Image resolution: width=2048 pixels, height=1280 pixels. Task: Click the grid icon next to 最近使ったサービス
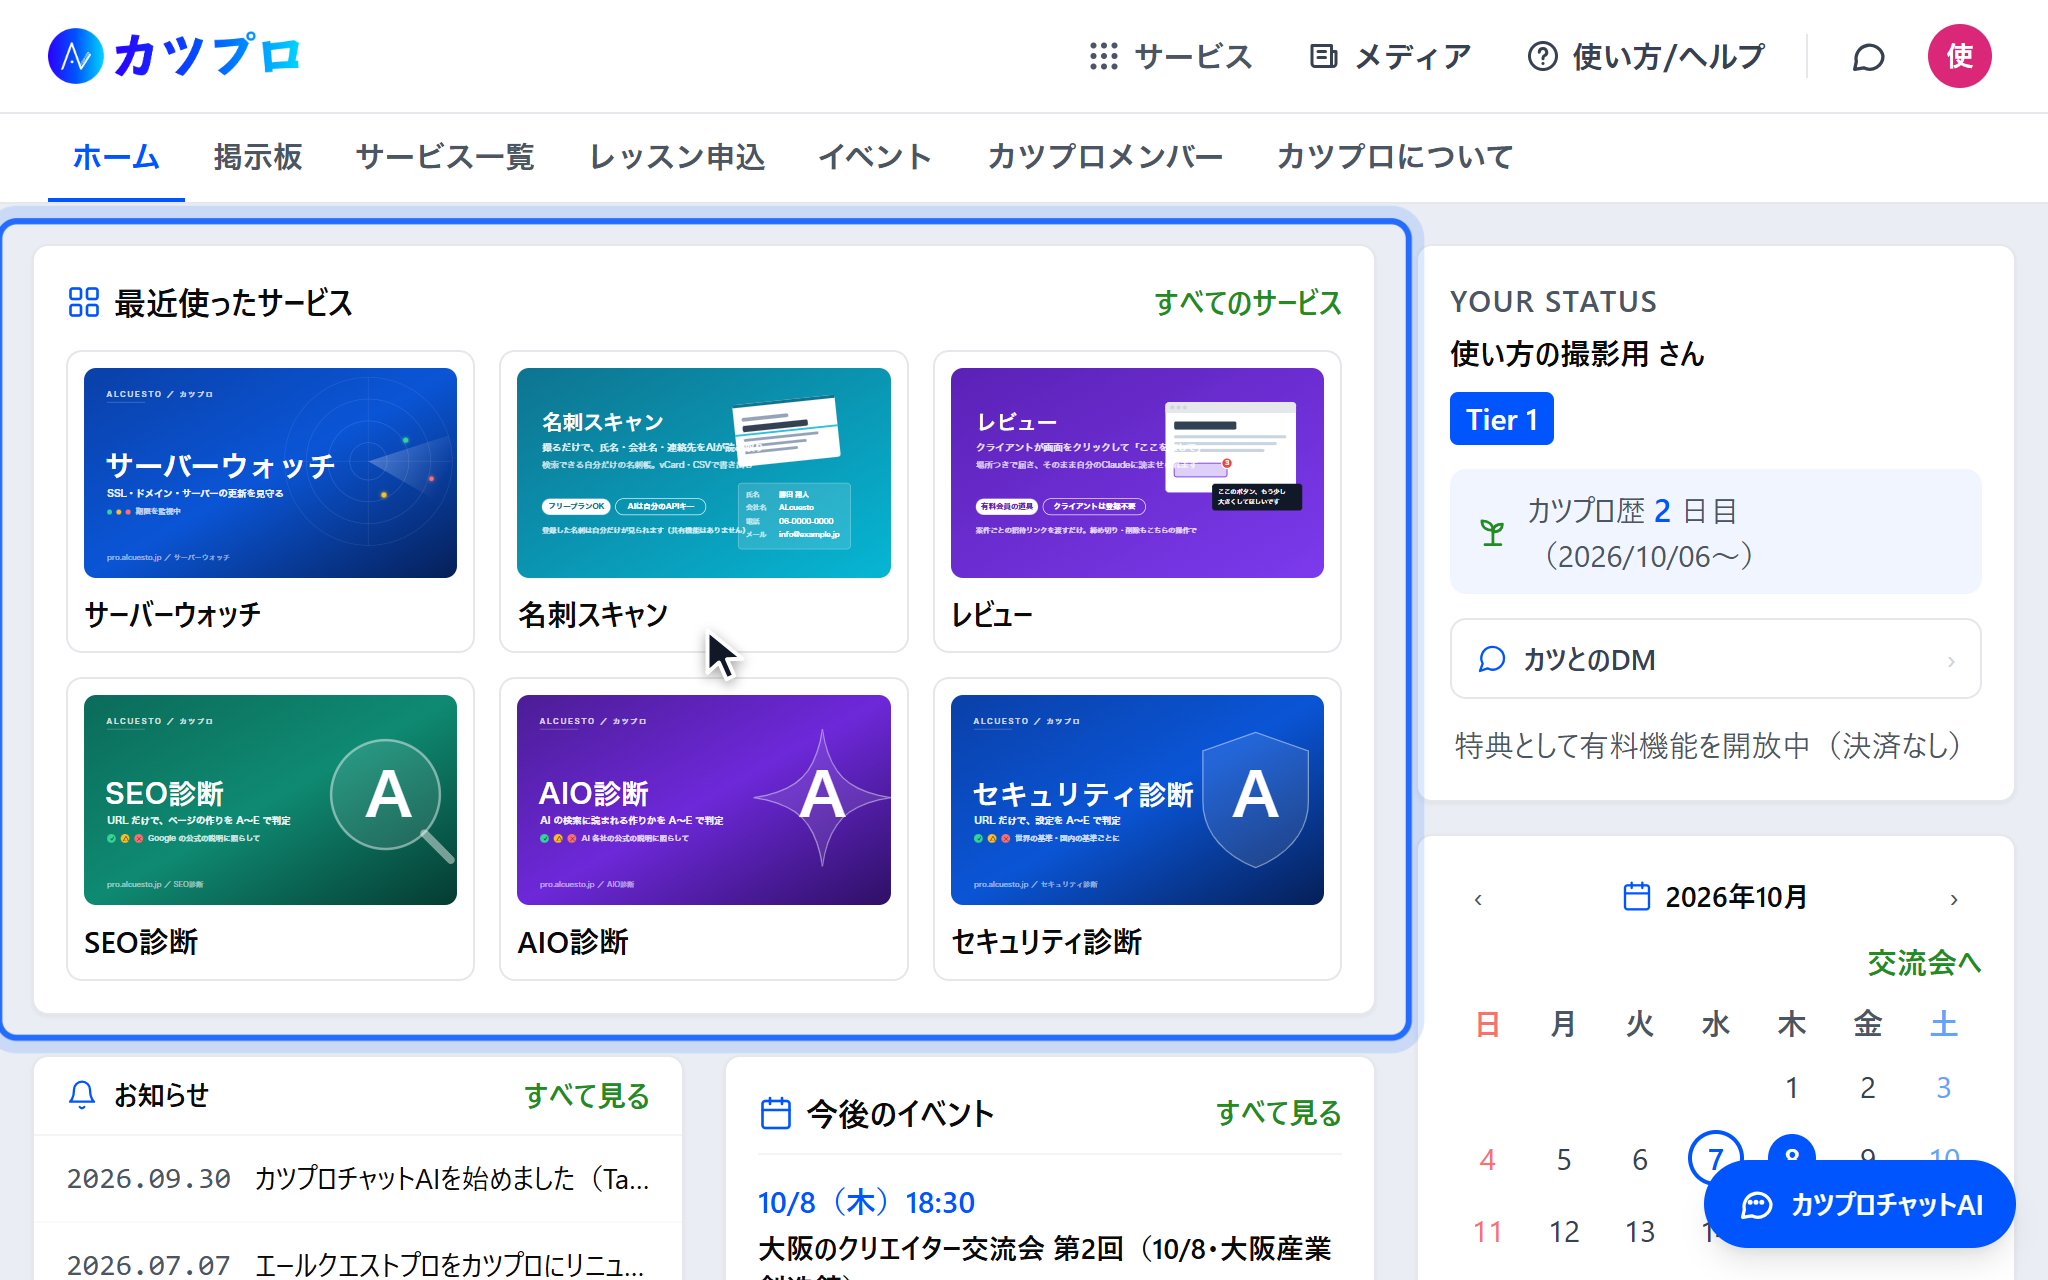pyautogui.click(x=84, y=302)
